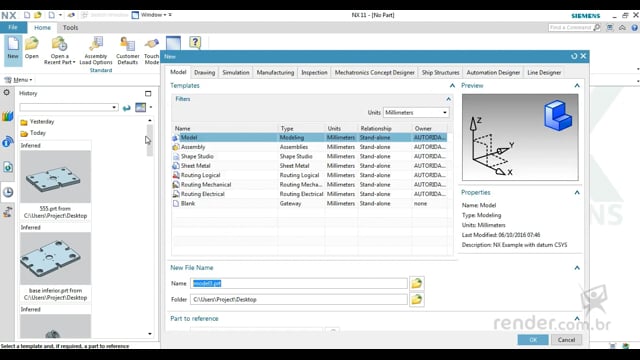
Task: Open Customer Defaults
Action: tap(127, 50)
